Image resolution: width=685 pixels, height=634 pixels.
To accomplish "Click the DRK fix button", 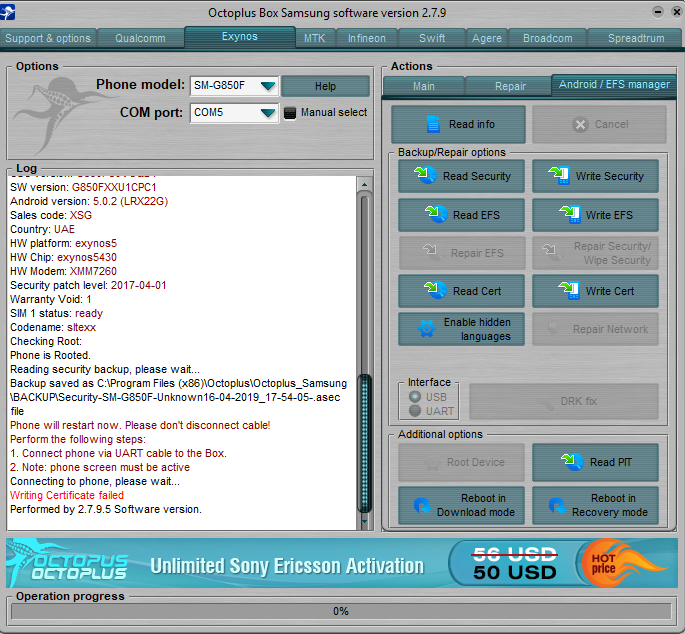I will pyautogui.click(x=564, y=401).
